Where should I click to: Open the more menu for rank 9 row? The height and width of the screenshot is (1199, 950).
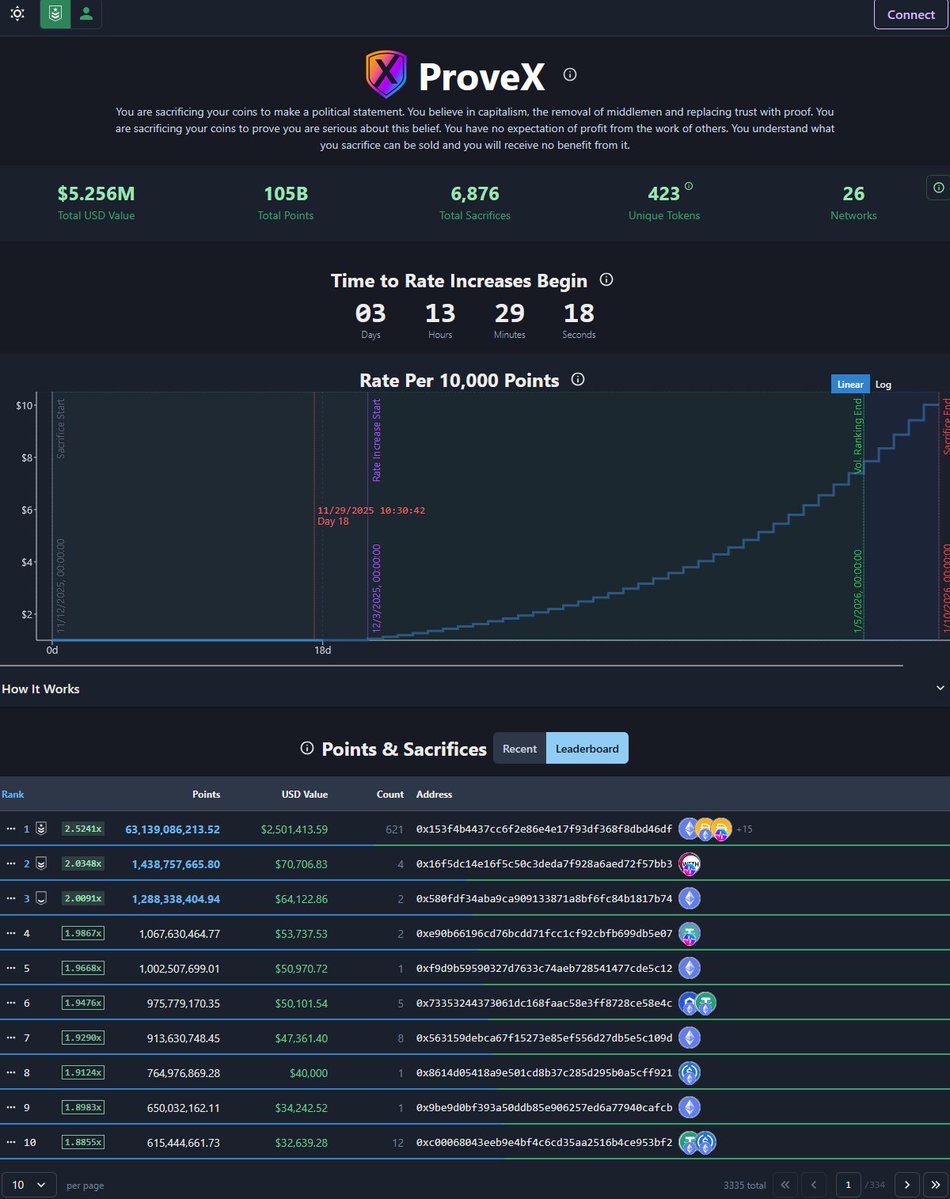(x=11, y=1107)
